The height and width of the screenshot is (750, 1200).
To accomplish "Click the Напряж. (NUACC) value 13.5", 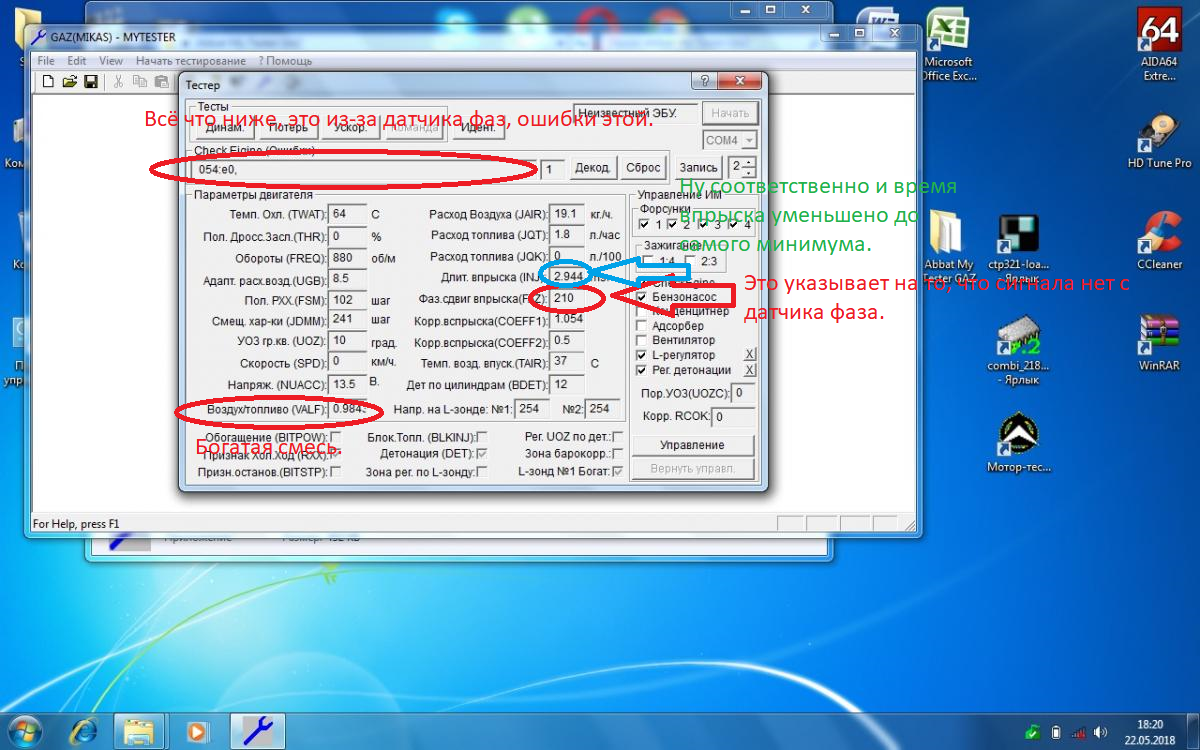I will tap(349, 383).
